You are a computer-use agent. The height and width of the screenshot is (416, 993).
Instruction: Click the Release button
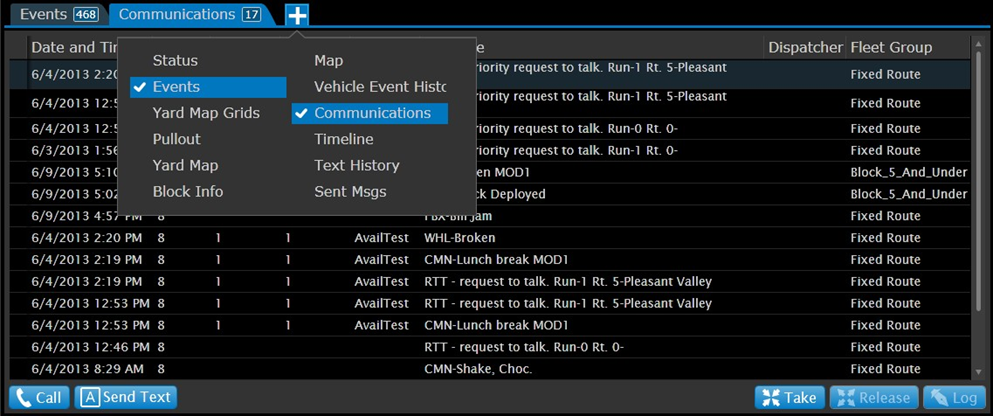click(873, 398)
